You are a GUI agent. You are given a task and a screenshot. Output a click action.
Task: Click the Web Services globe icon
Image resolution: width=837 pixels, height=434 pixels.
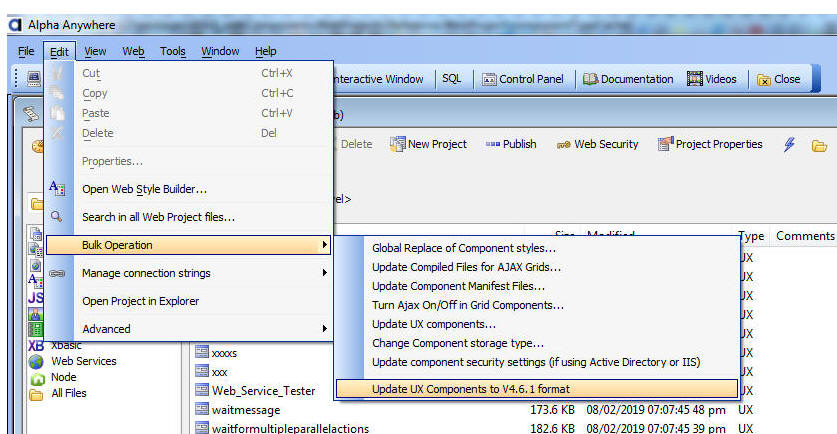pos(36,361)
